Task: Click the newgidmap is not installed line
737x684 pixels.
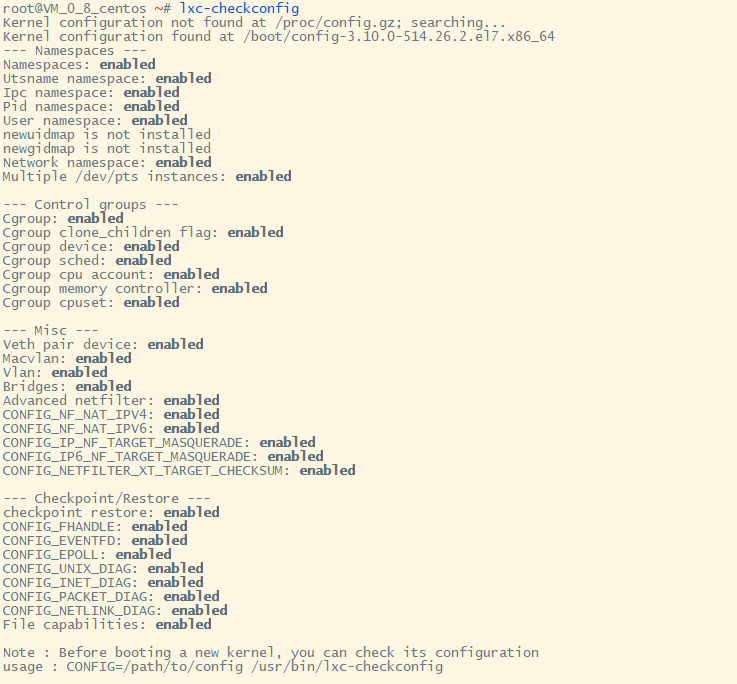Action: [x=107, y=149]
